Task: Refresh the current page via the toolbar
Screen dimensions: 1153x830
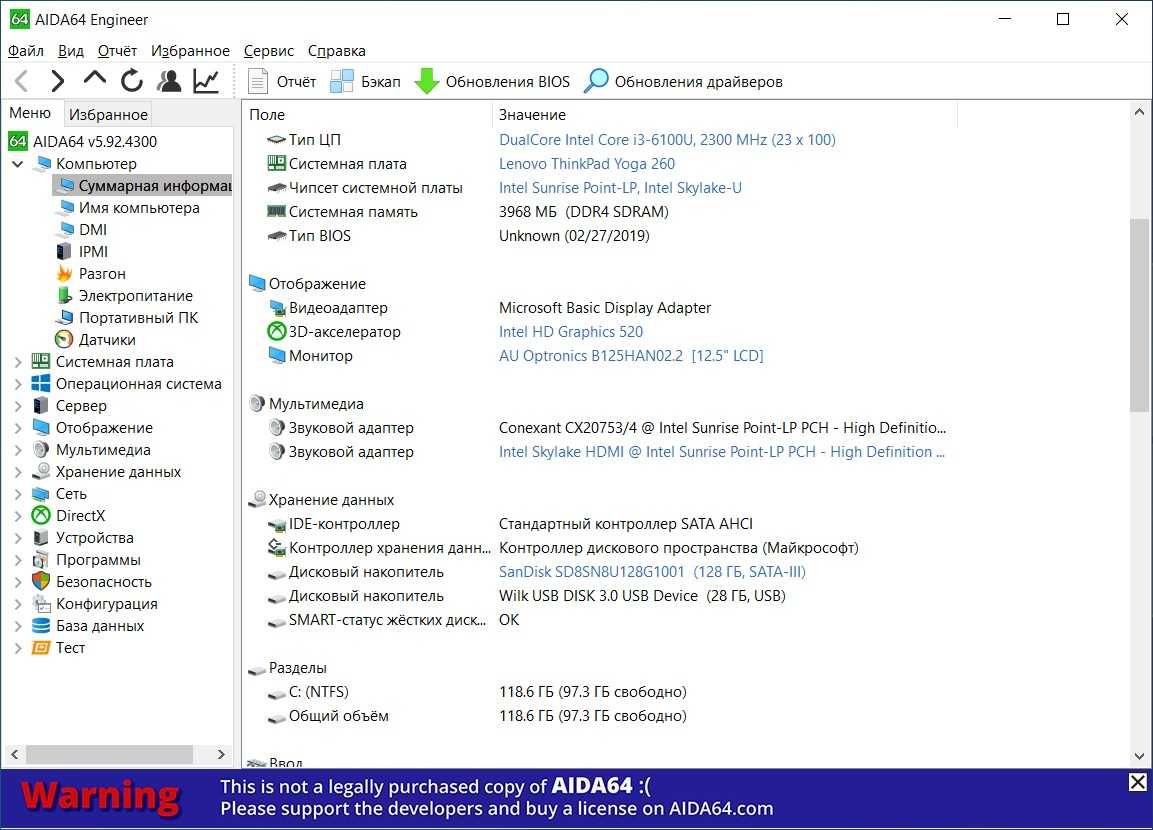Action: [132, 81]
